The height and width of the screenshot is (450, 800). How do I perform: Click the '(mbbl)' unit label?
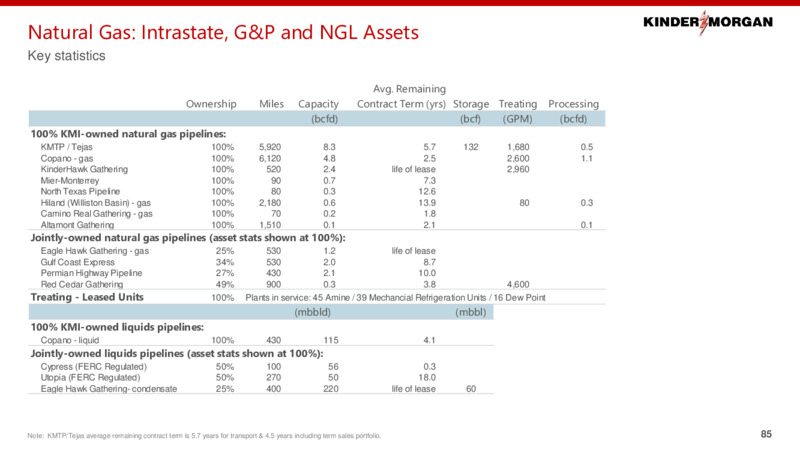tap(470, 312)
